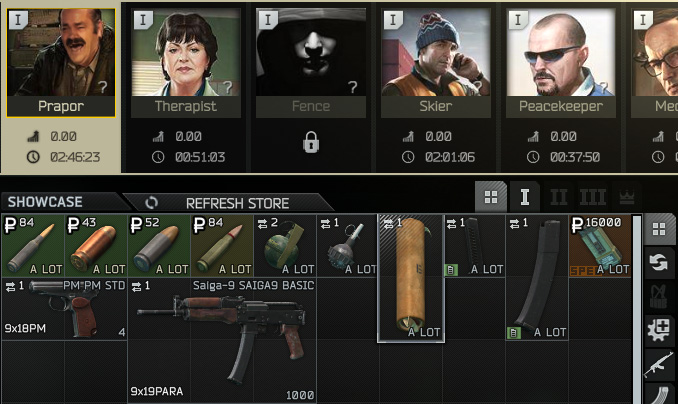Select the 16000 rouble special item
Viewport: 678px width, 404px height.
point(600,246)
